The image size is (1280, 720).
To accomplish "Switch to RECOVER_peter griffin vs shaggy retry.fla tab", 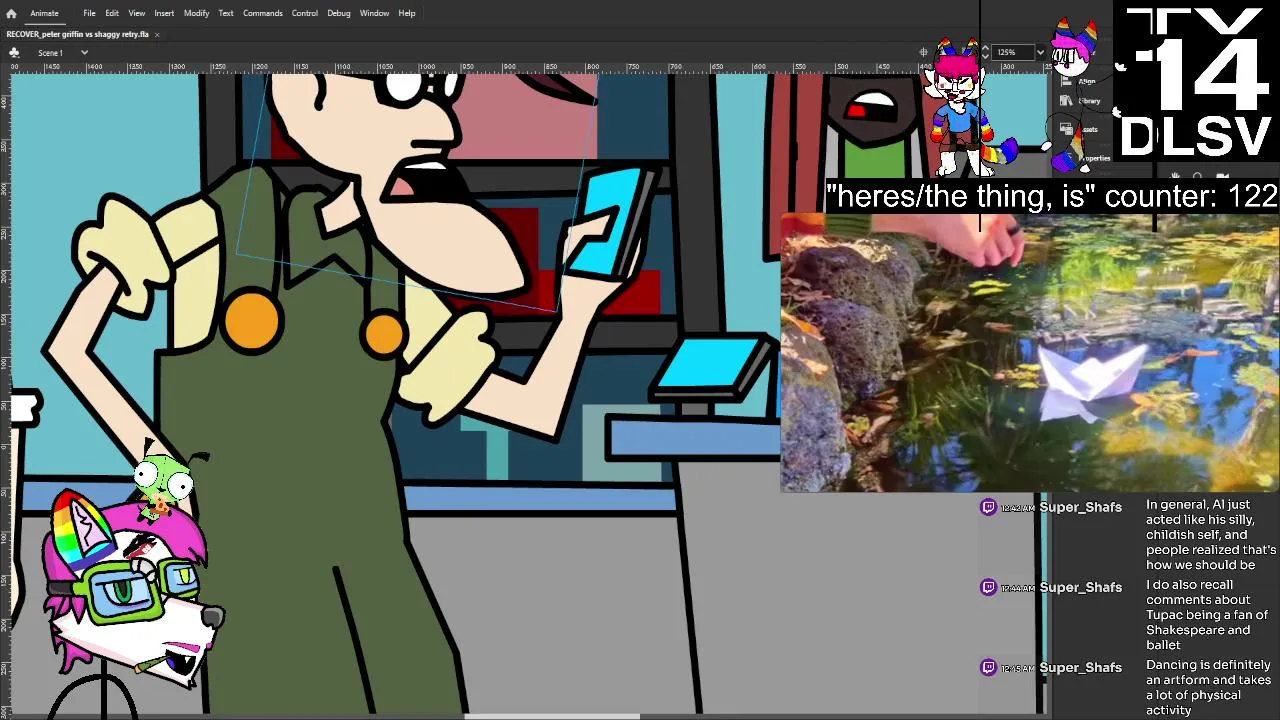I will tap(77, 34).
